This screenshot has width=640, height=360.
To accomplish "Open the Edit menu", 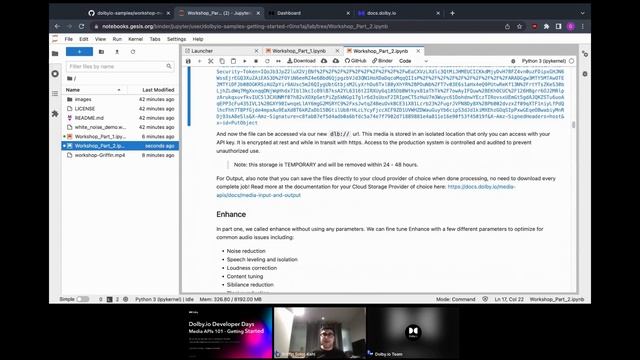I will (84, 39).
